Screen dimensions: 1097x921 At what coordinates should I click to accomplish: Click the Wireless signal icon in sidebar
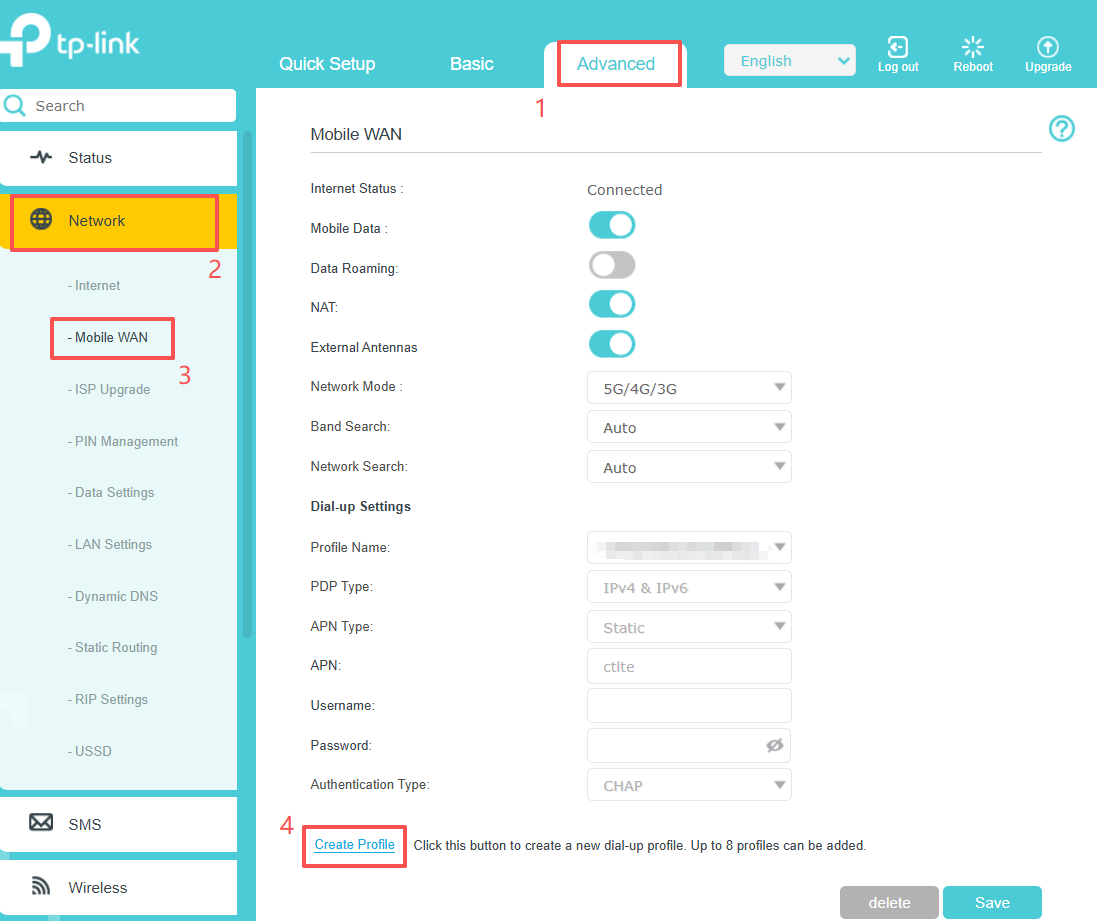click(x=41, y=887)
